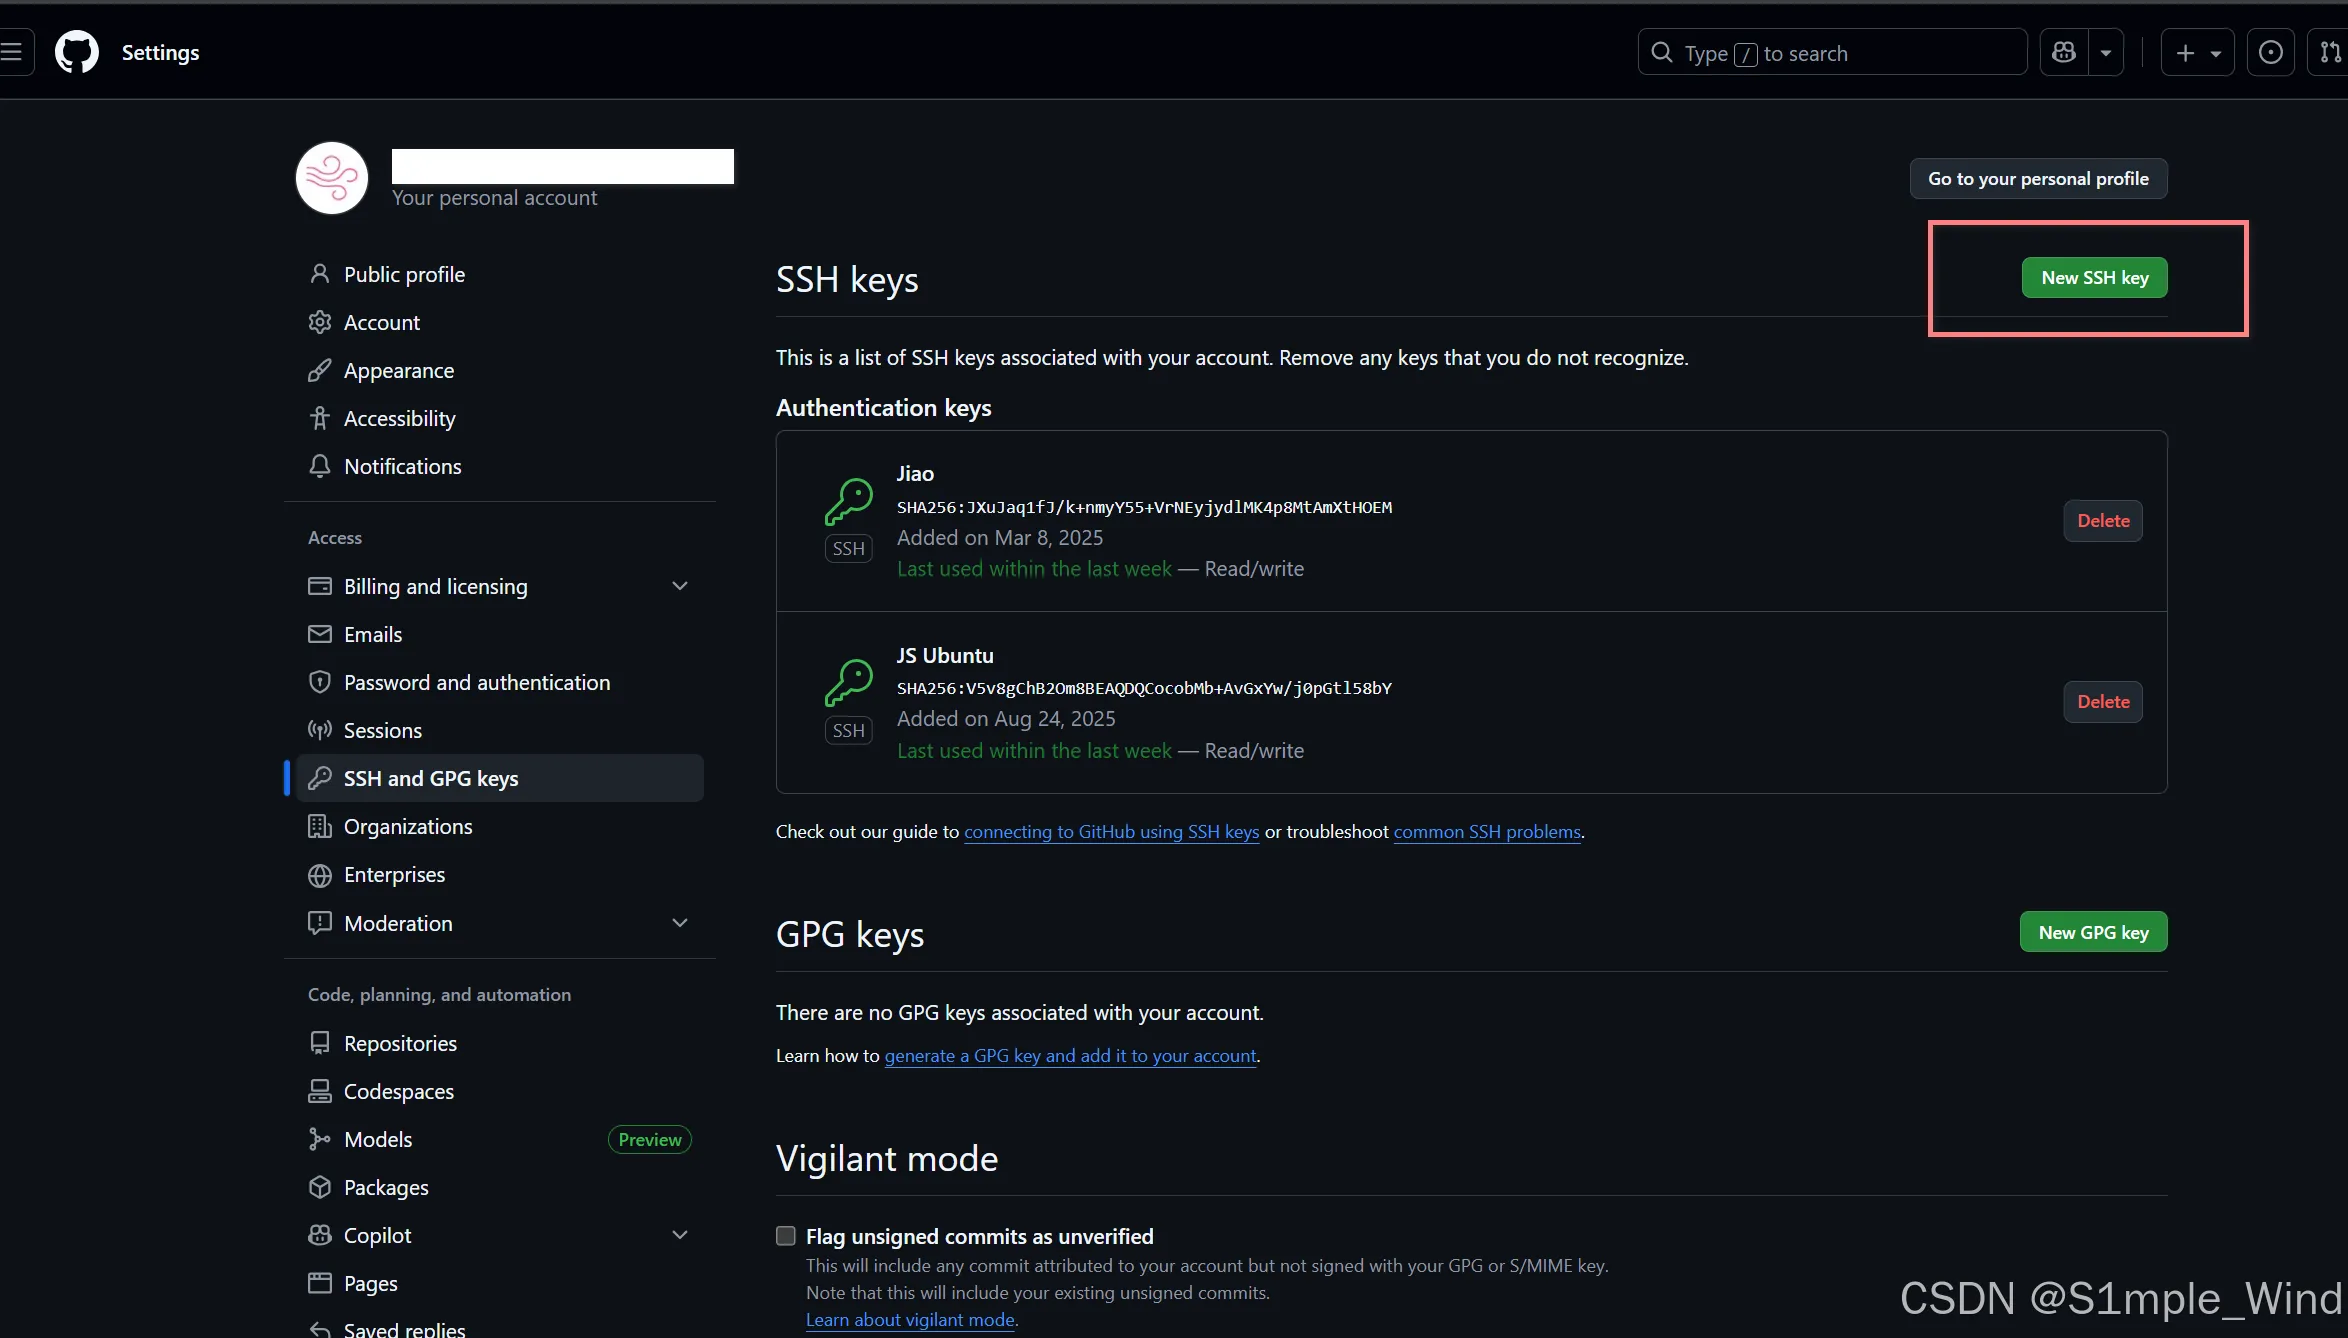Image resolution: width=2348 pixels, height=1338 pixels.
Task: Open the GitHub homepage octocat logo
Action: pos(77,52)
